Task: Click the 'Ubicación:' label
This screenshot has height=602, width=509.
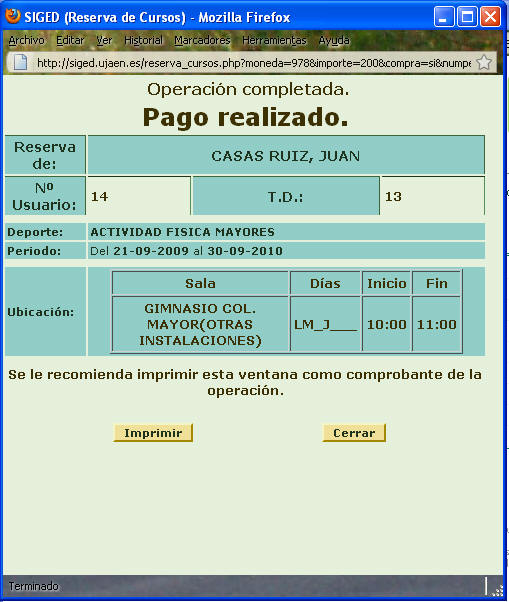Action: (41, 312)
